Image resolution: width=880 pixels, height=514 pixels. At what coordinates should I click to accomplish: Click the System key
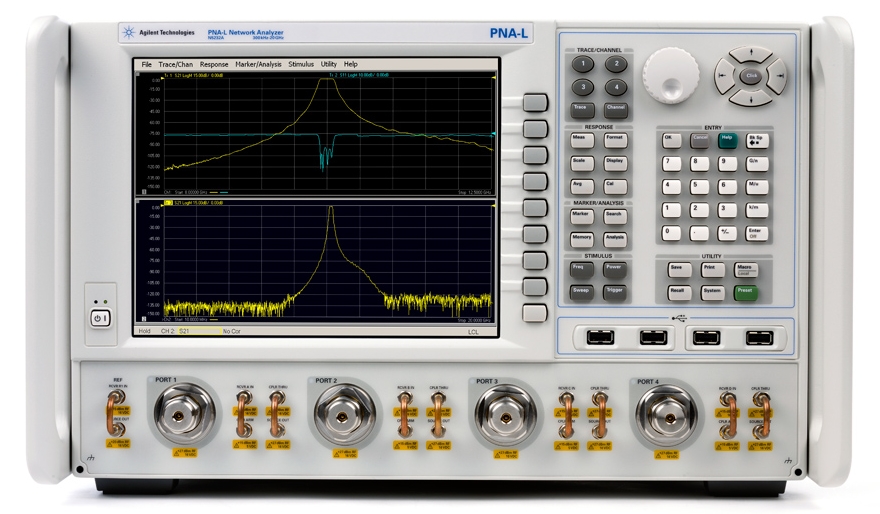click(712, 293)
